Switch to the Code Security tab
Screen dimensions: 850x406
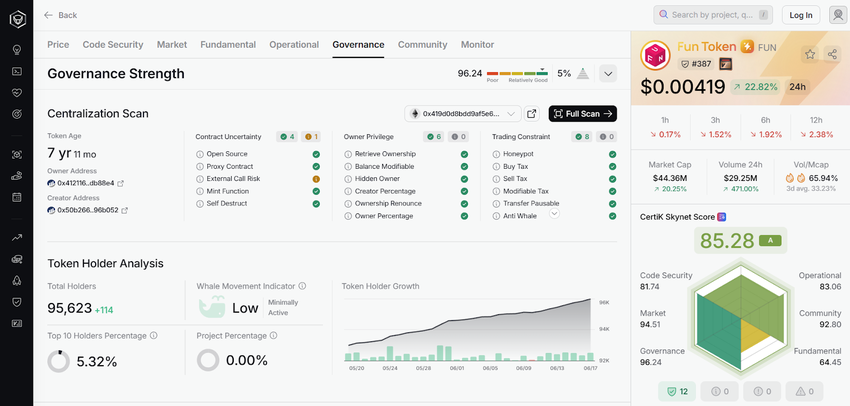113,45
